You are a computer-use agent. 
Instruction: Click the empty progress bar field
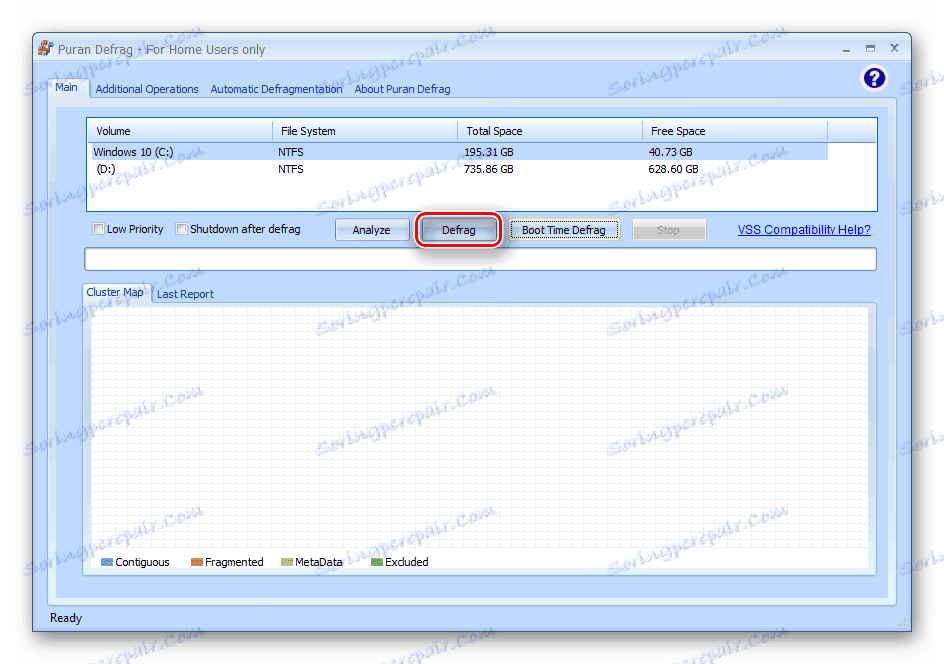pyautogui.click(x=480, y=259)
